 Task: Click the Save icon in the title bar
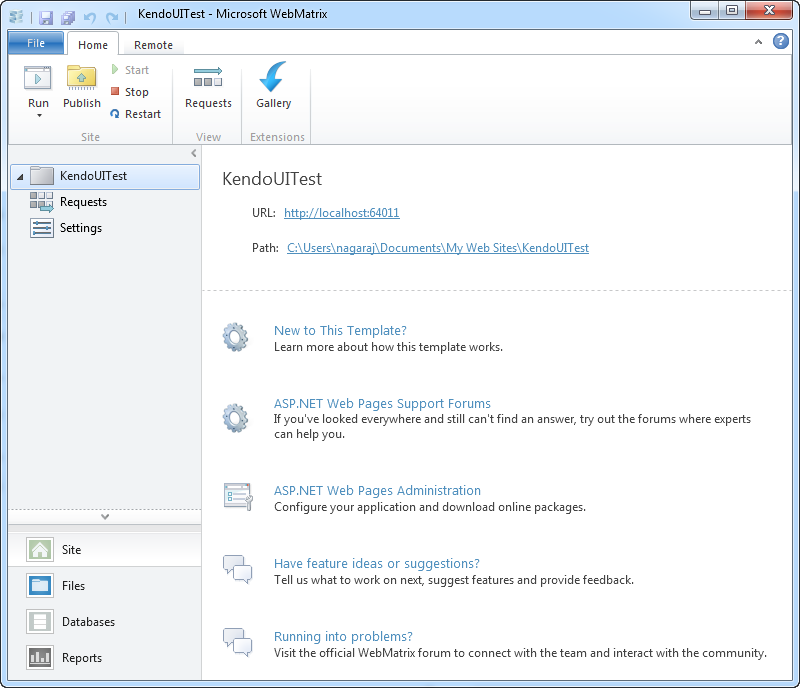click(x=46, y=17)
